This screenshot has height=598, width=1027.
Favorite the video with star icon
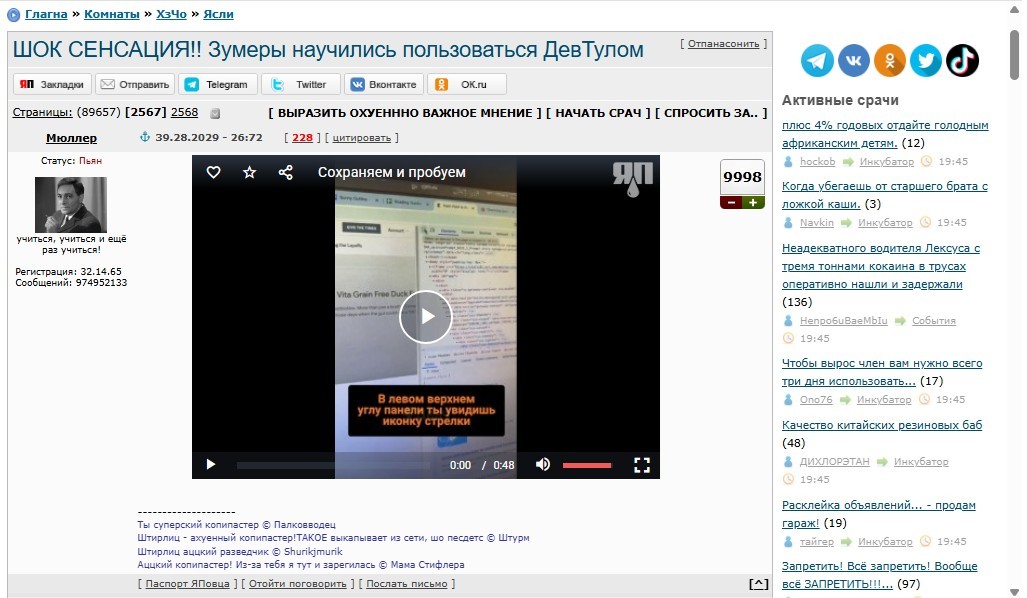(250, 172)
